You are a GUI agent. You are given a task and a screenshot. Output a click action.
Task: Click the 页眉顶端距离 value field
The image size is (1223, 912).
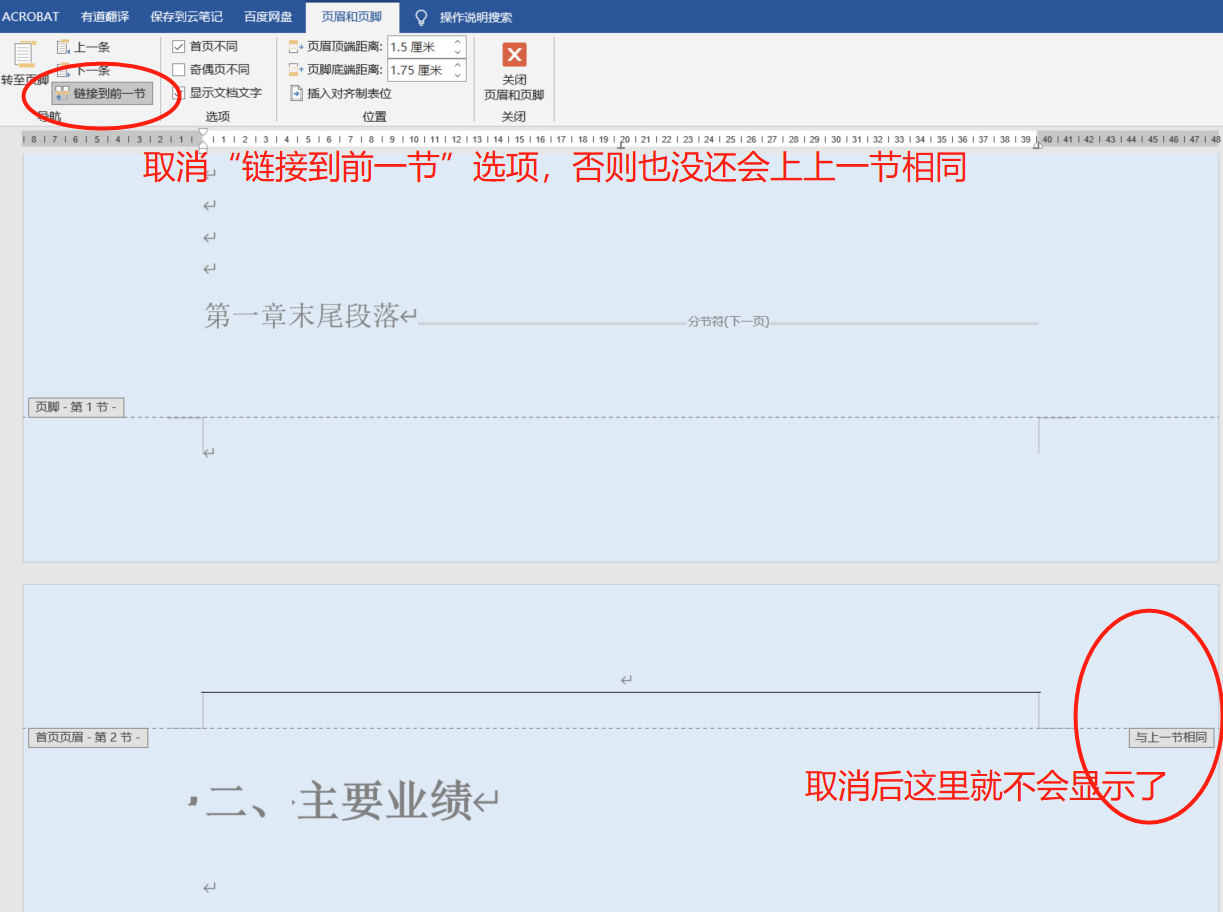[419, 47]
